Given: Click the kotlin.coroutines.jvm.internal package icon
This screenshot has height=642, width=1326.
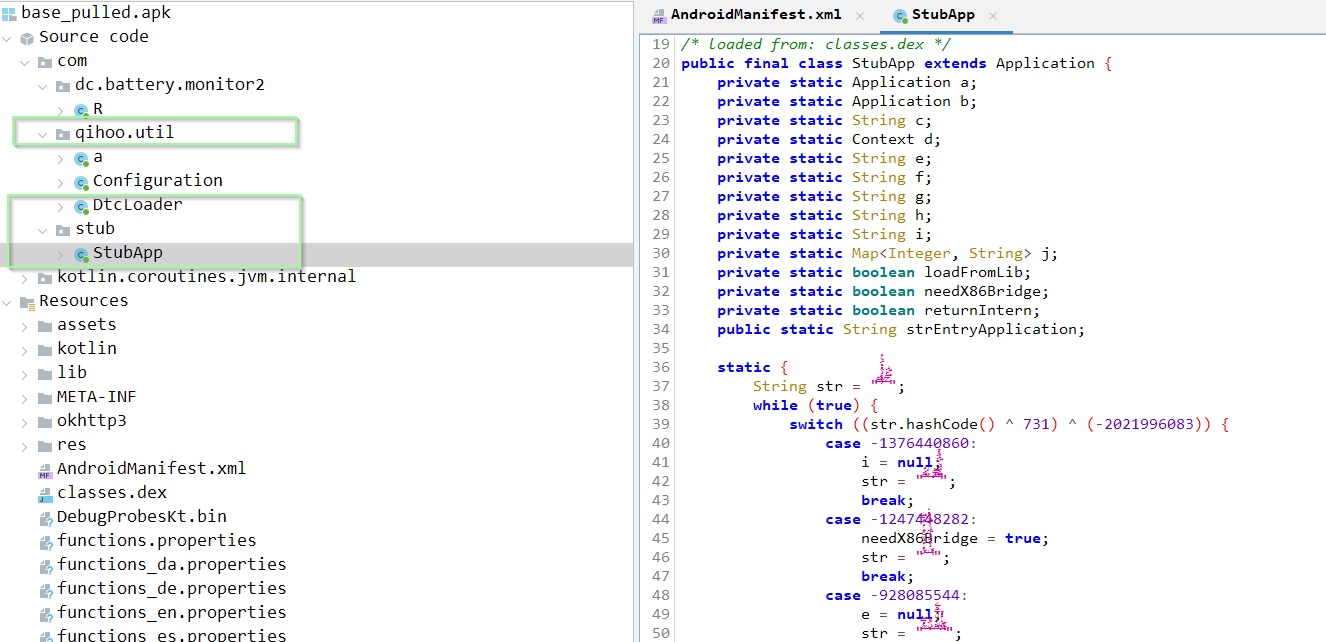Looking at the screenshot, I should pyautogui.click(x=45, y=278).
